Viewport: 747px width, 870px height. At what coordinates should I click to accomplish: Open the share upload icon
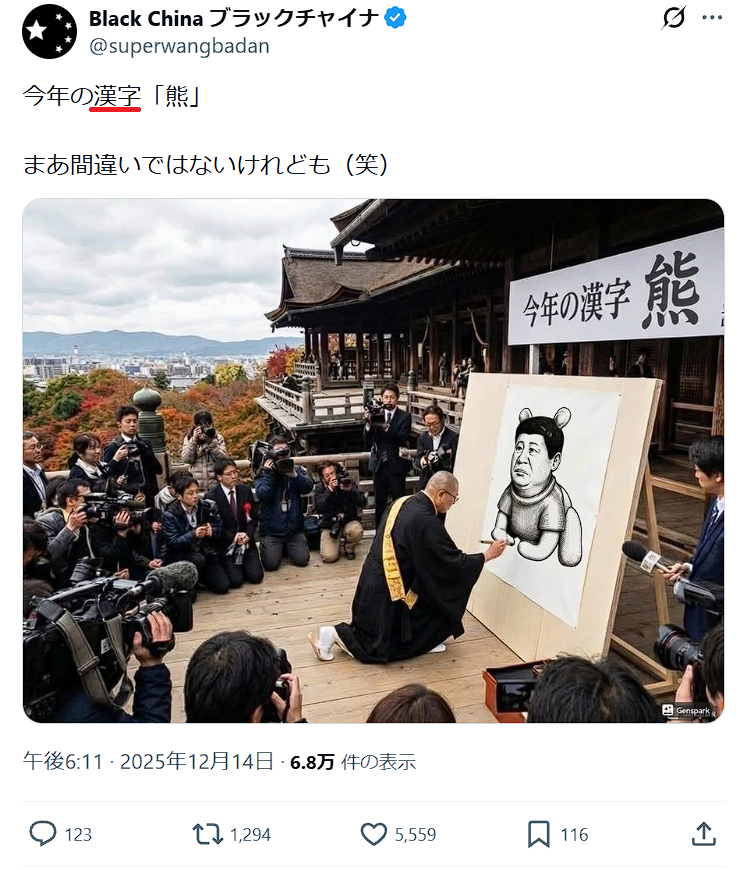point(703,833)
